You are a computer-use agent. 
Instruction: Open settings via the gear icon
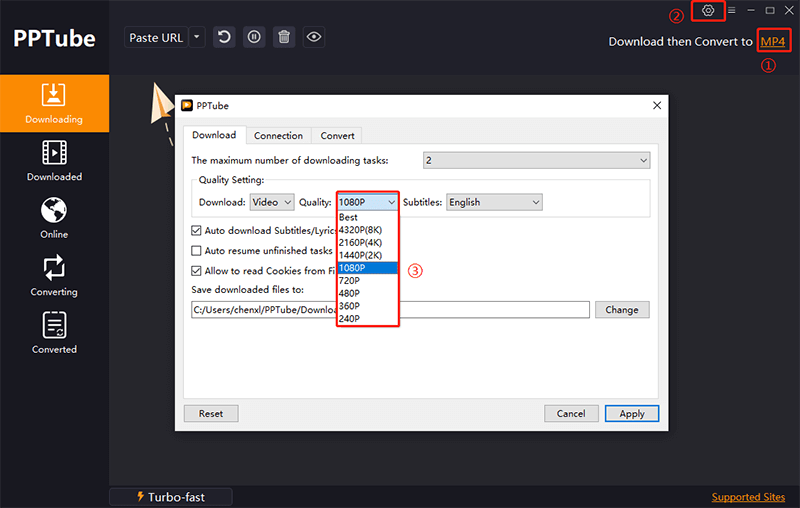pyautogui.click(x=708, y=10)
